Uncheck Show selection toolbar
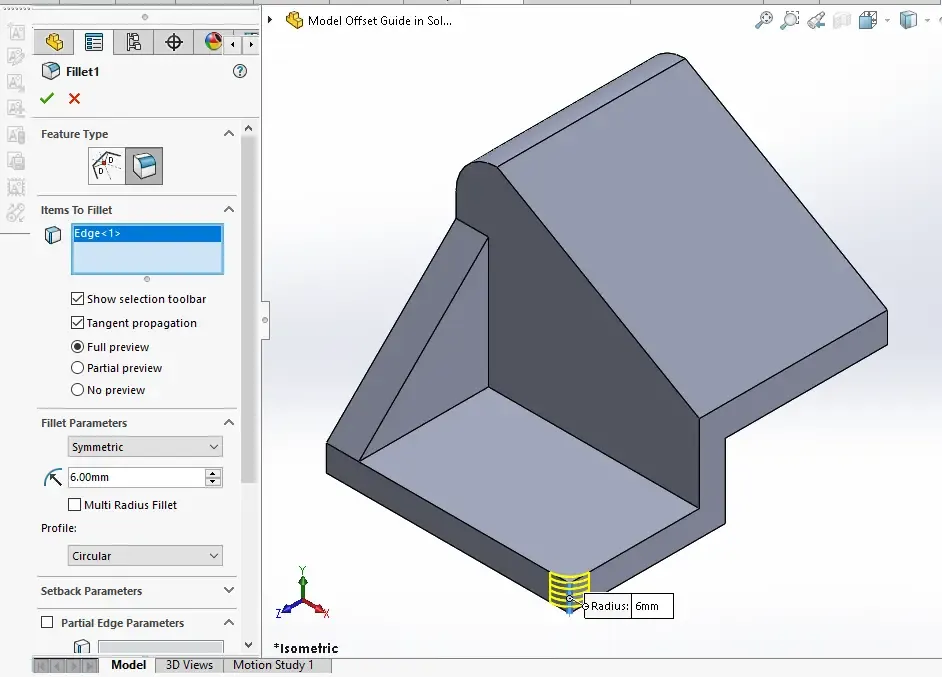Viewport: 942px width, 677px height. tap(78, 299)
